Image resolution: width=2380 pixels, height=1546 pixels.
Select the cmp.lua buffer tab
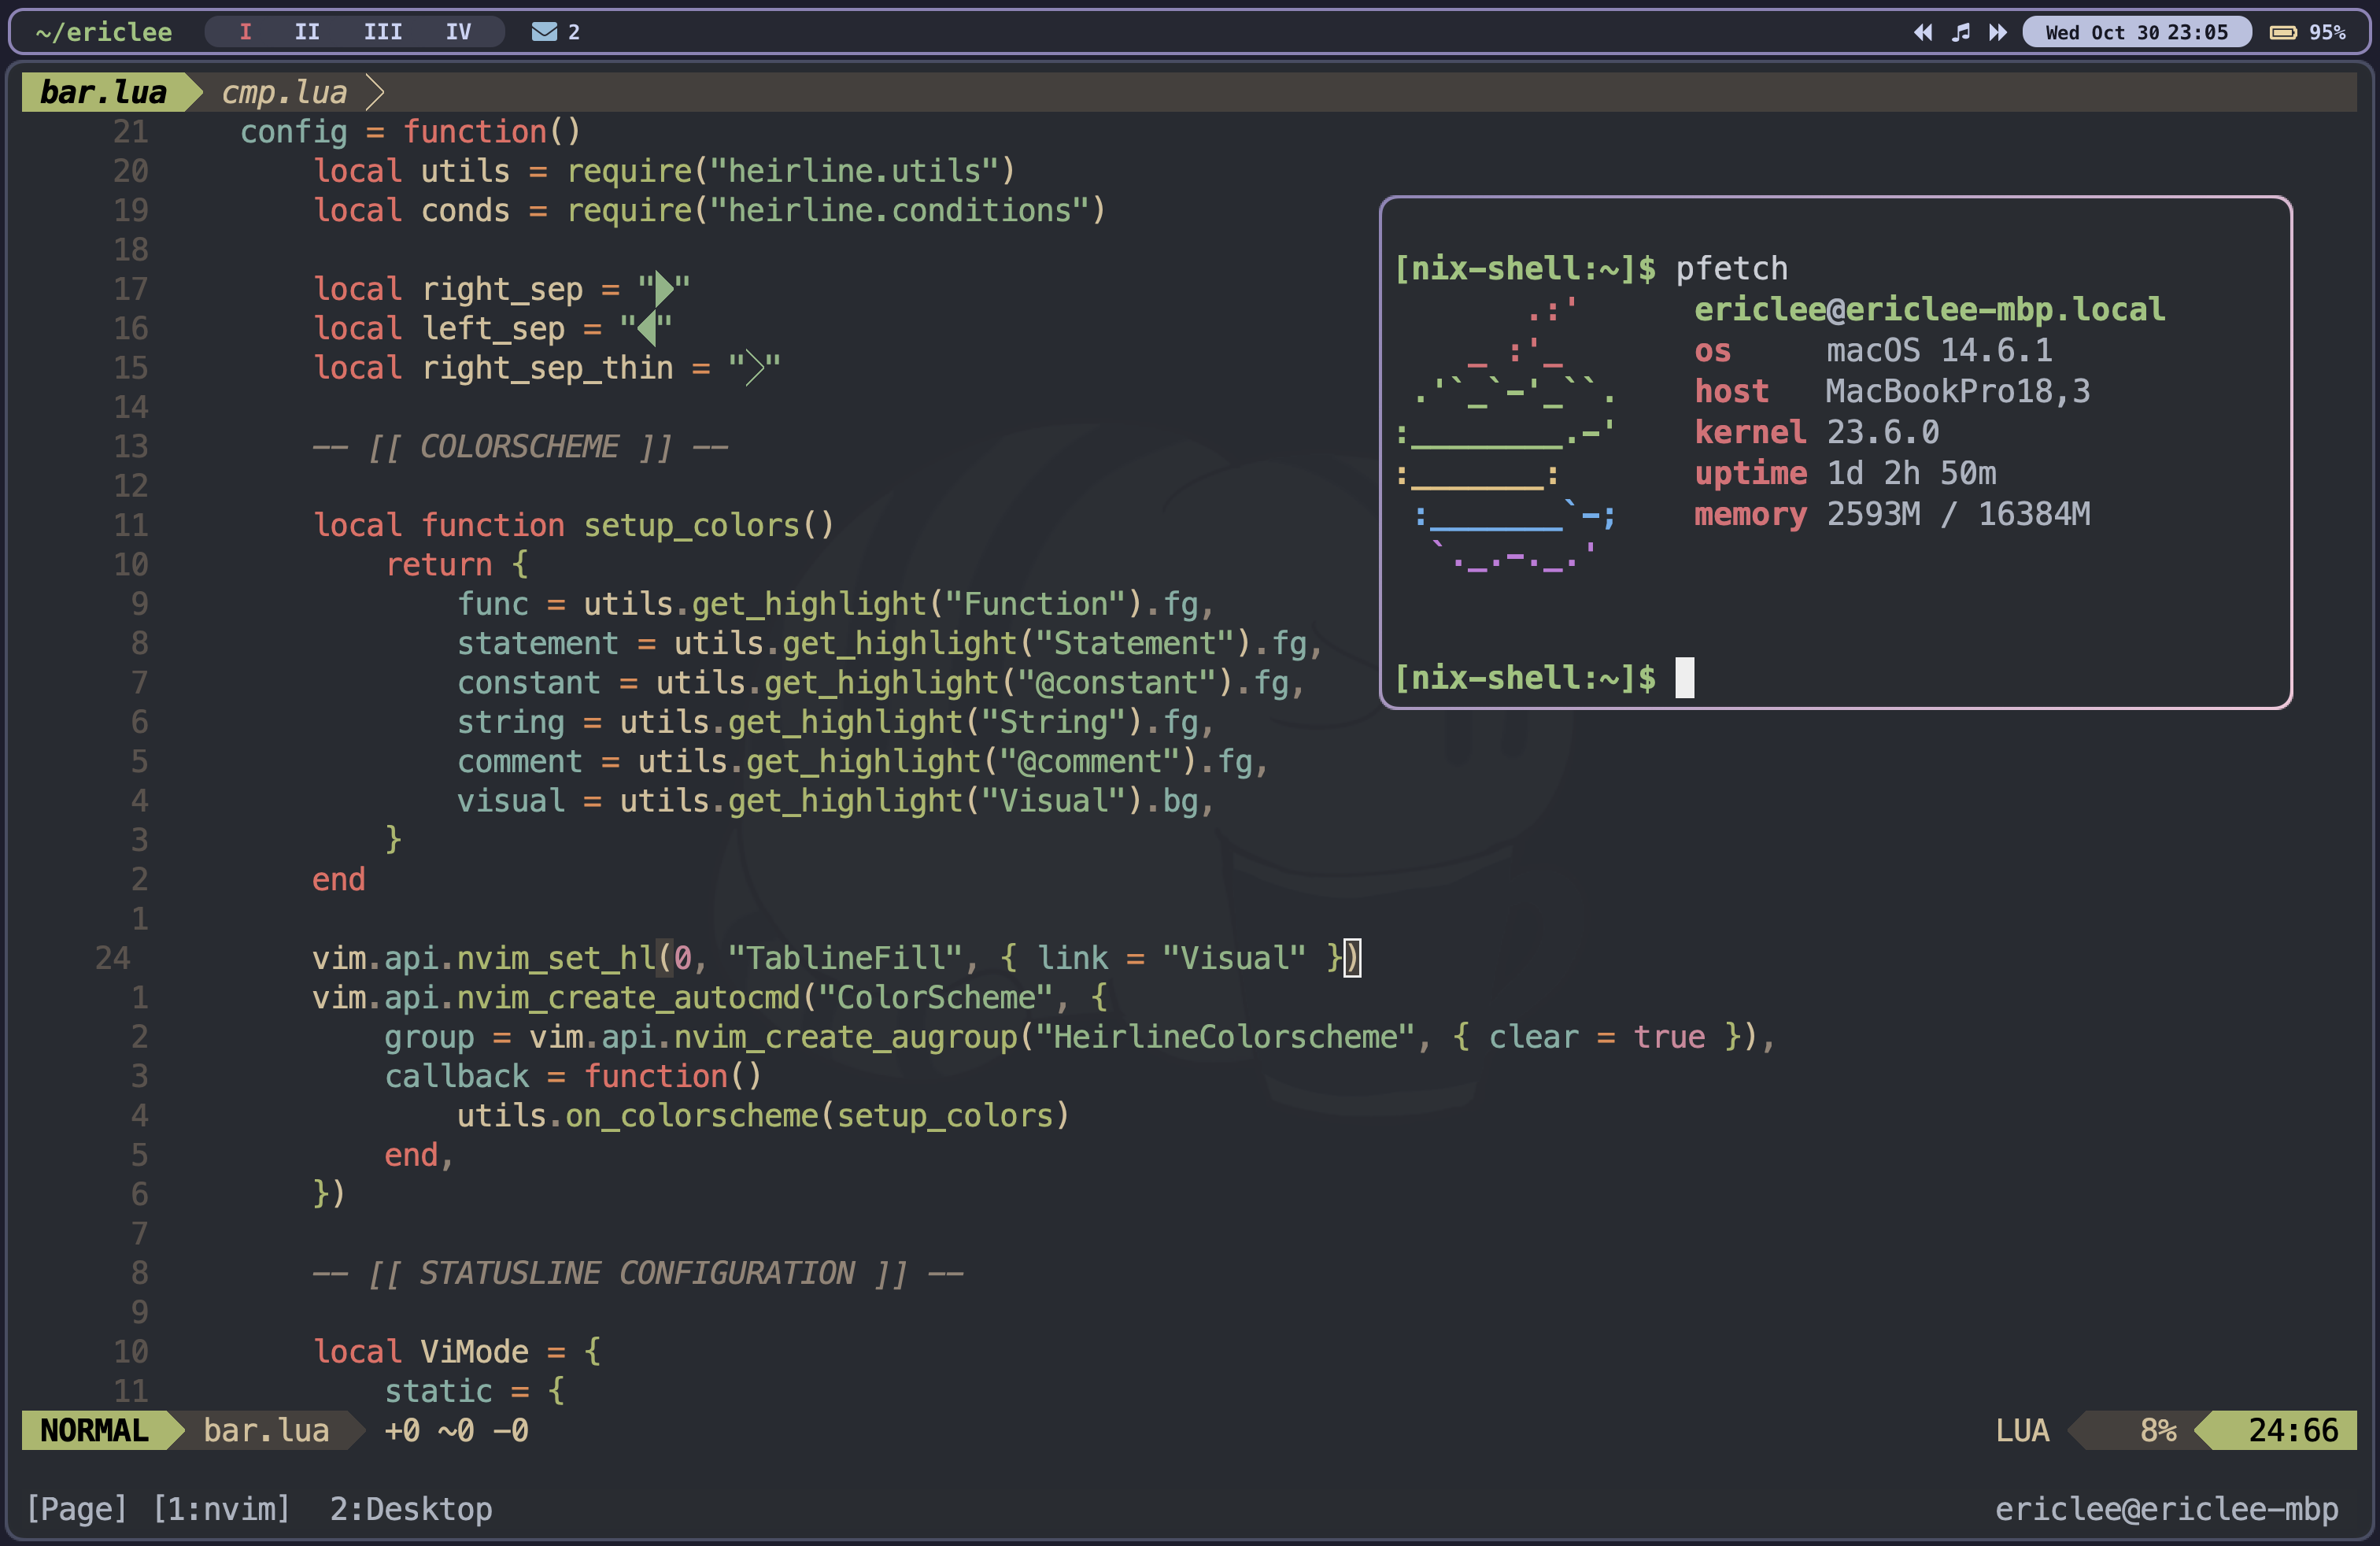[x=284, y=92]
